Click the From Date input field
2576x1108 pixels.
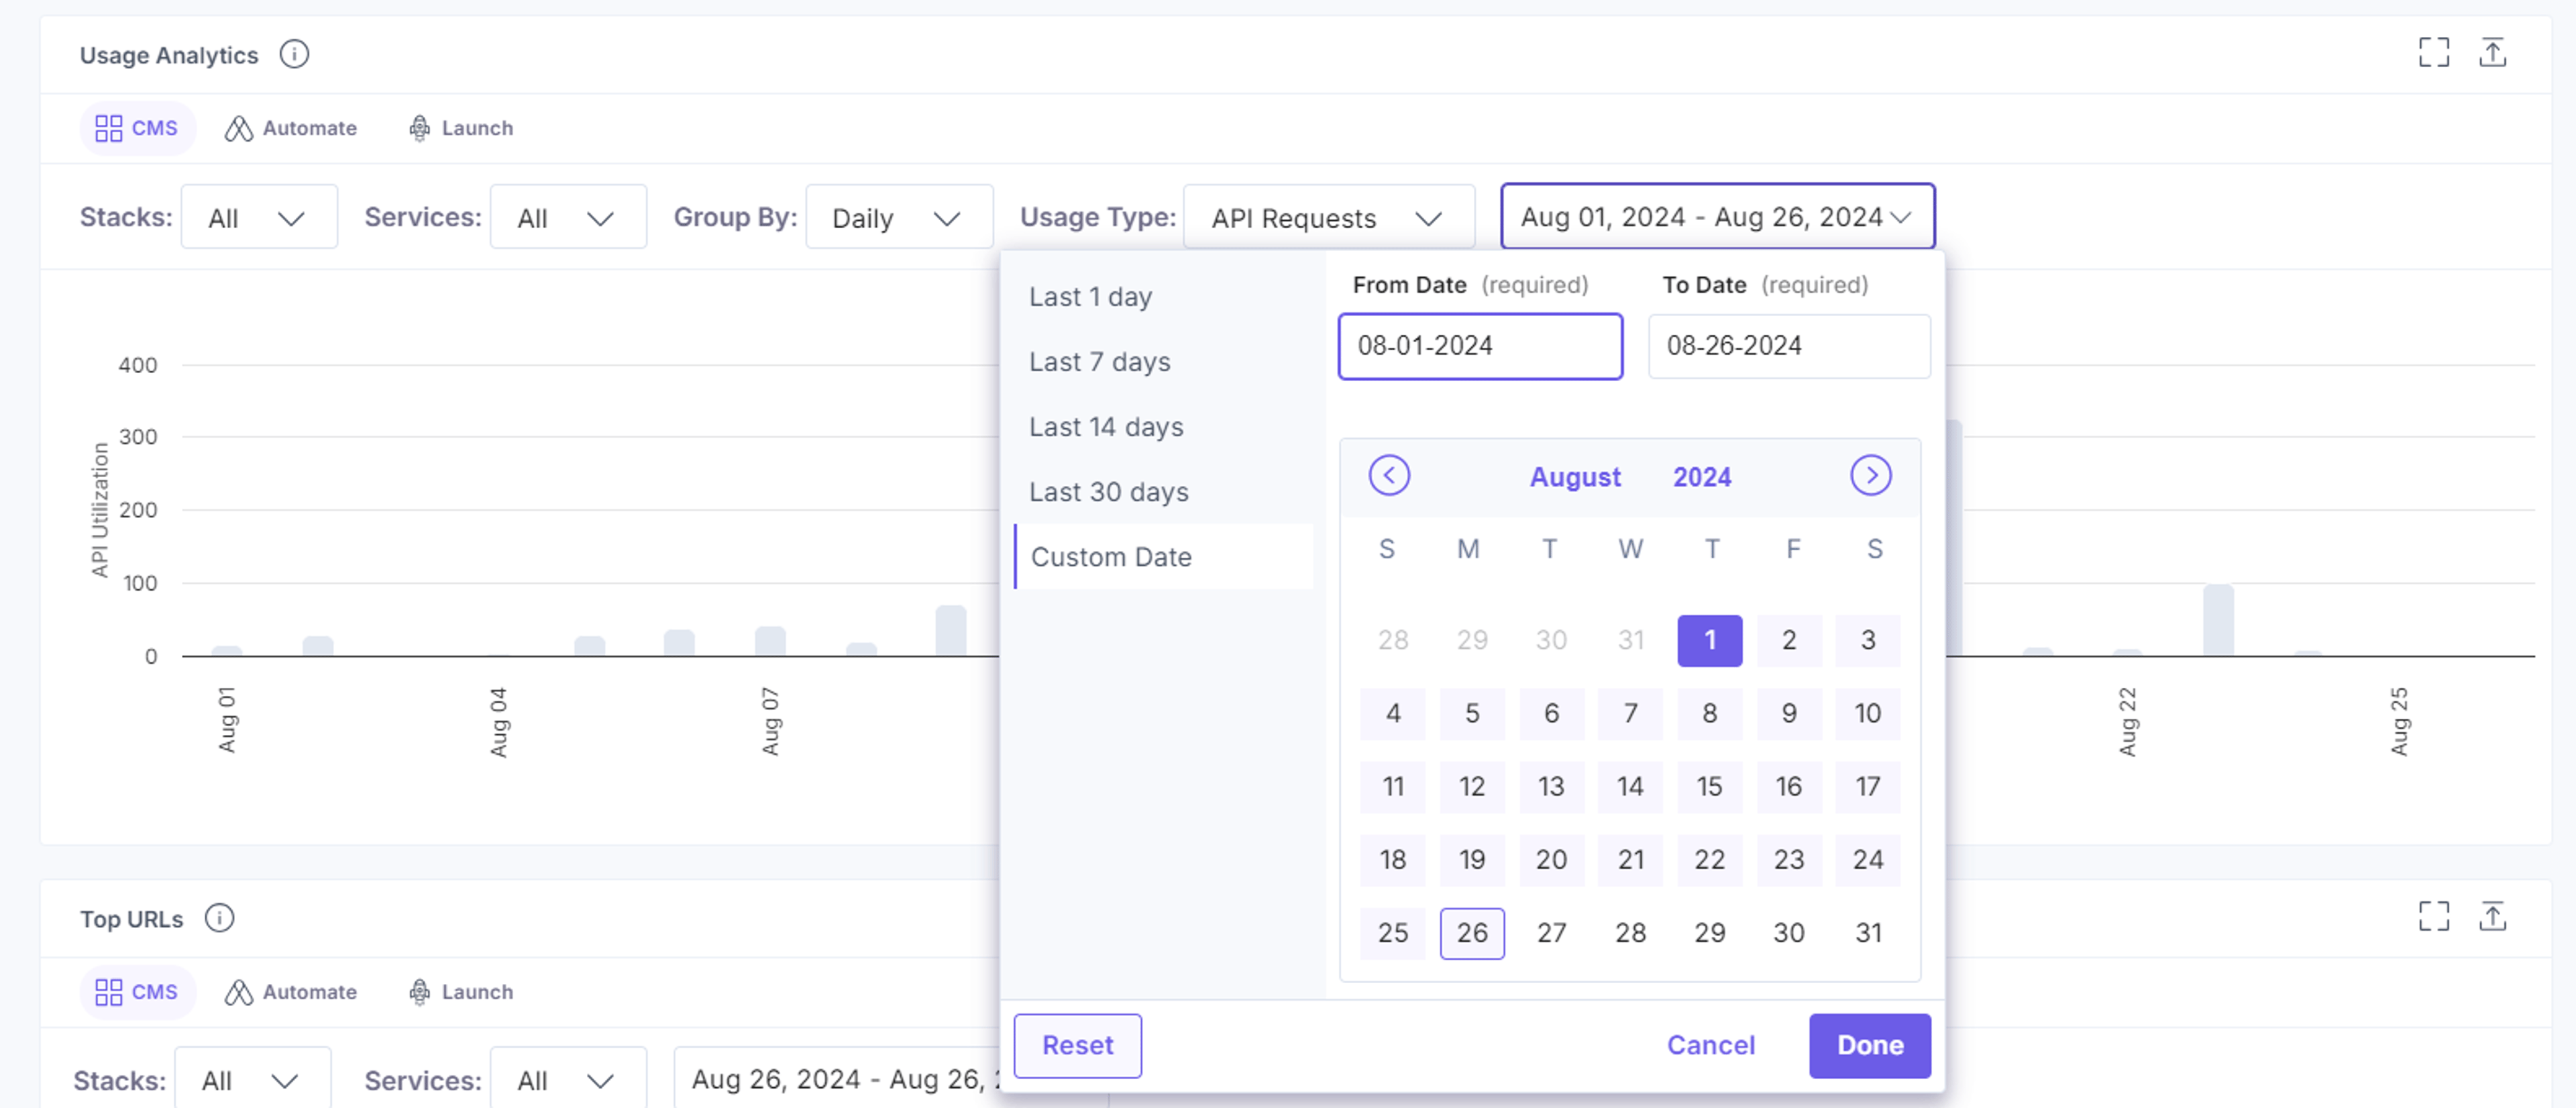pyautogui.click(x=1480, y=346)
